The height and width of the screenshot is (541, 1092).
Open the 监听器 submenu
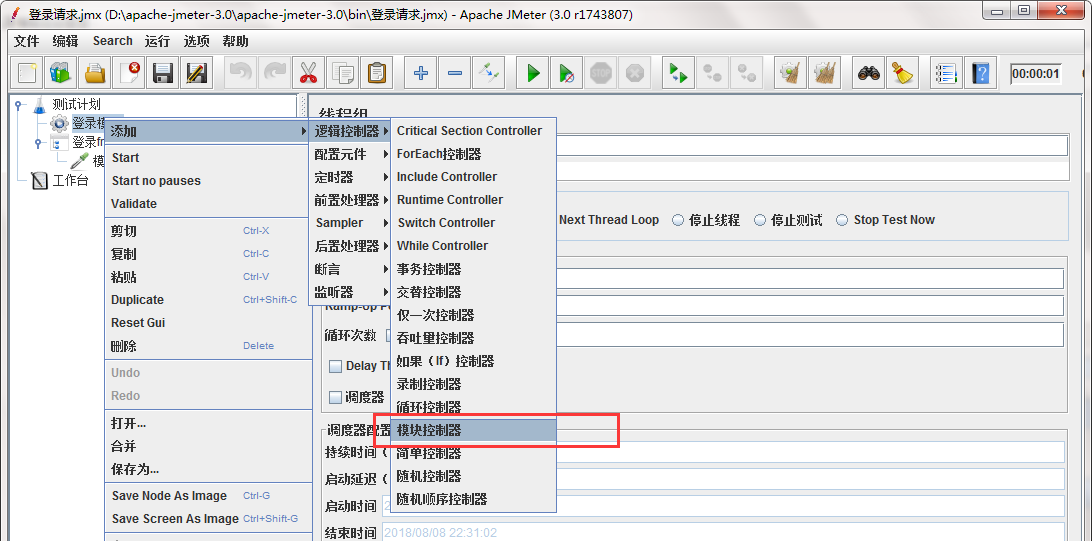point(350,292)
